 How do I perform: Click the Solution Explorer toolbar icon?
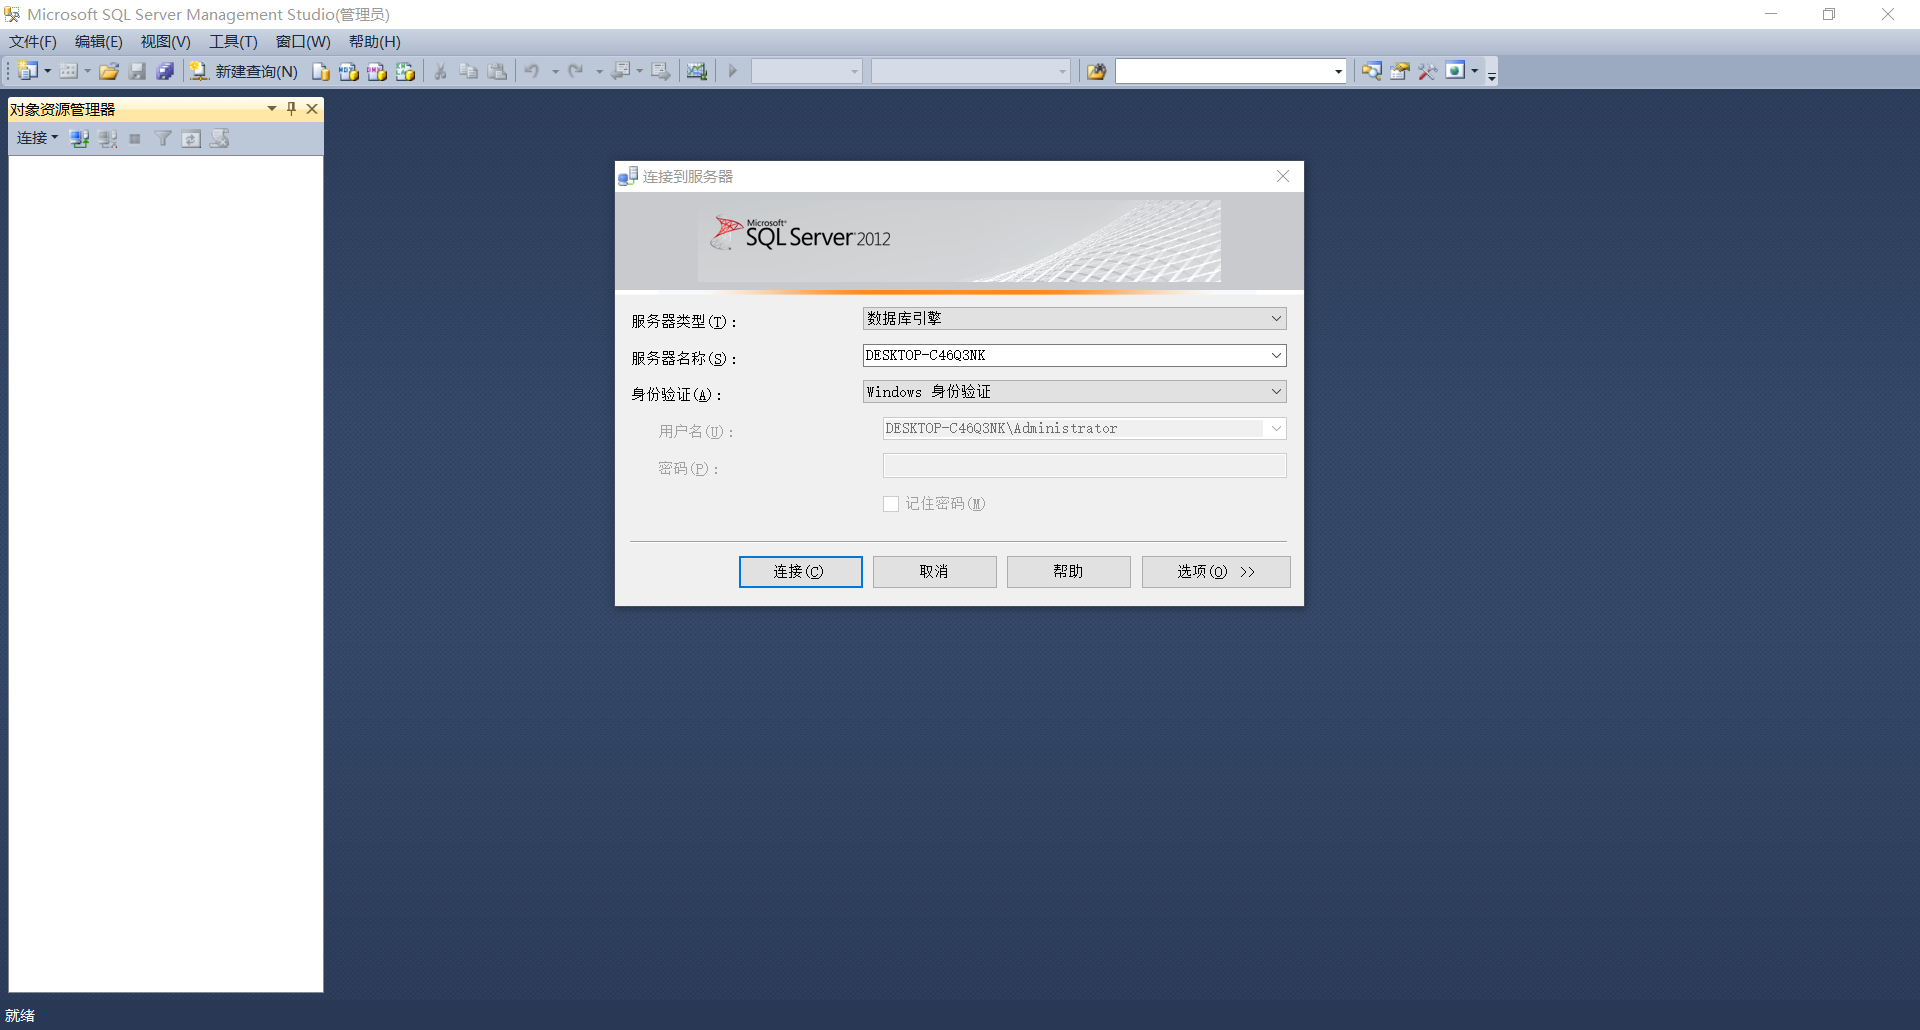1372,71
